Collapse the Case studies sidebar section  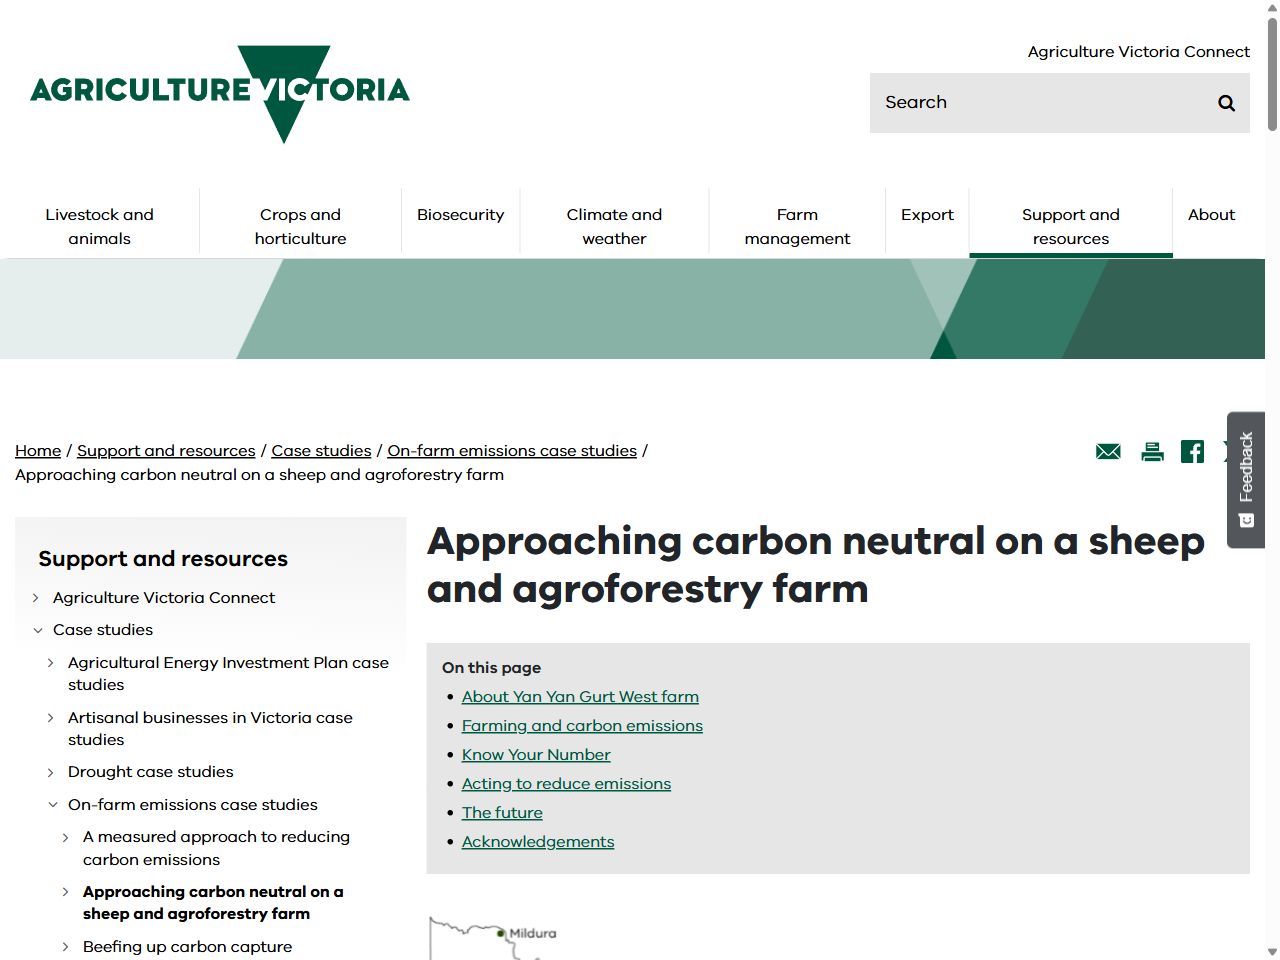pyautogui.click(x=38, y=630)
